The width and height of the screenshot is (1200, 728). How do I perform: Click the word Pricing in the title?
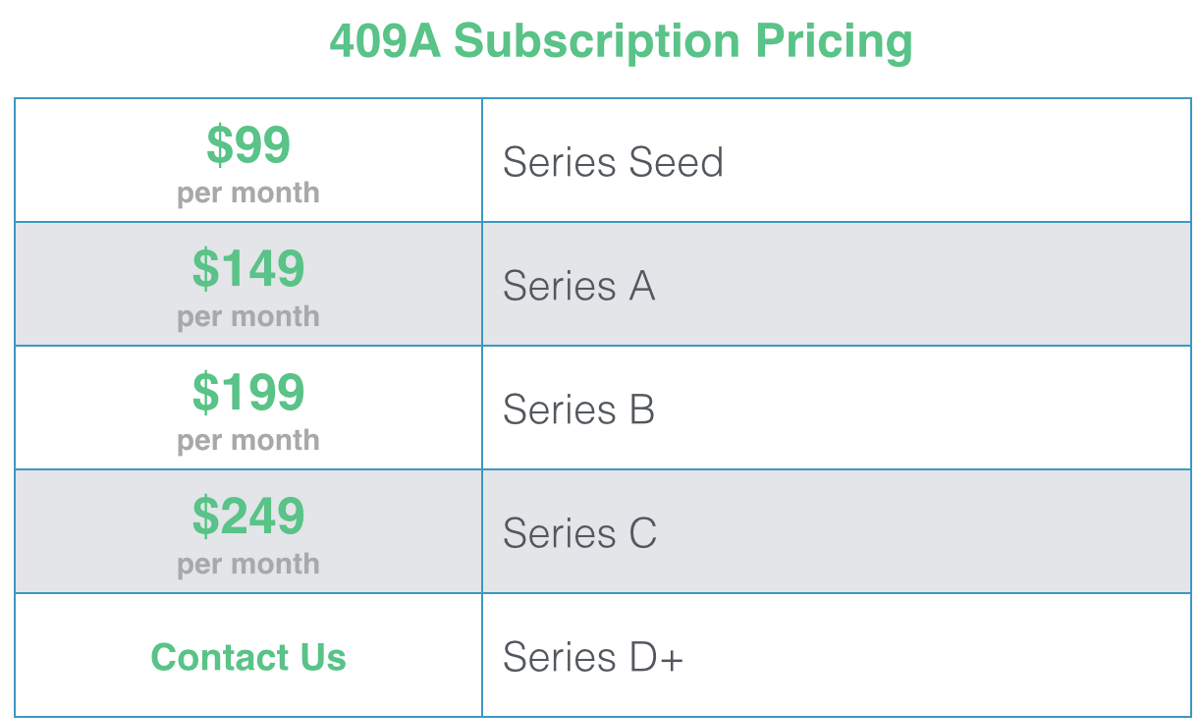833,42
